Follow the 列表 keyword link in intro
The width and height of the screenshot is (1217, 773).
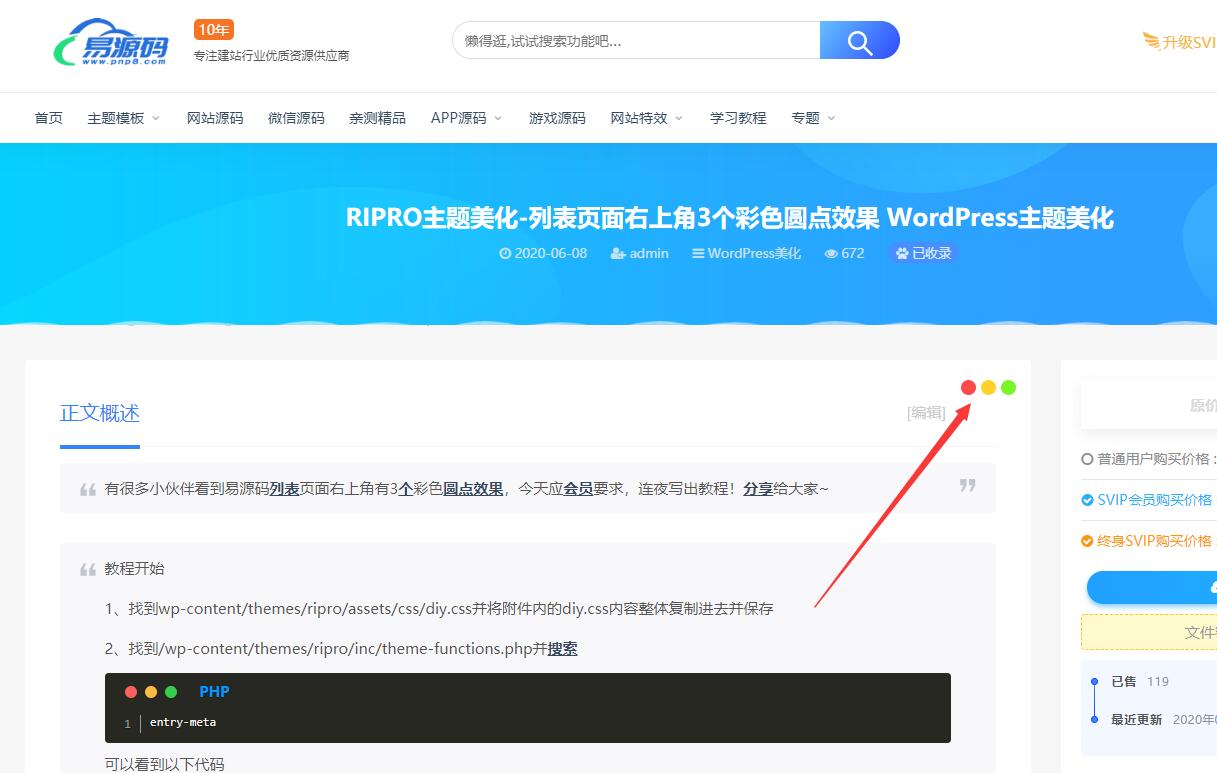click(284, 489)
